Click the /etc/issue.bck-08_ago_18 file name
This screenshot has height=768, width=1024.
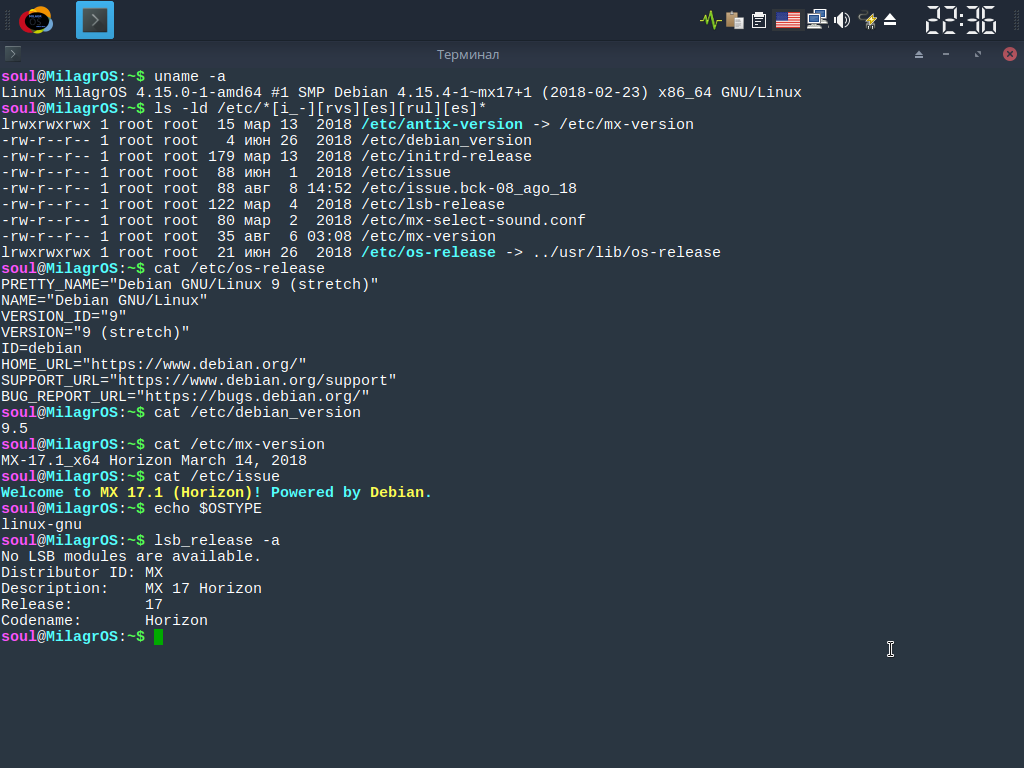pos(469,189)
